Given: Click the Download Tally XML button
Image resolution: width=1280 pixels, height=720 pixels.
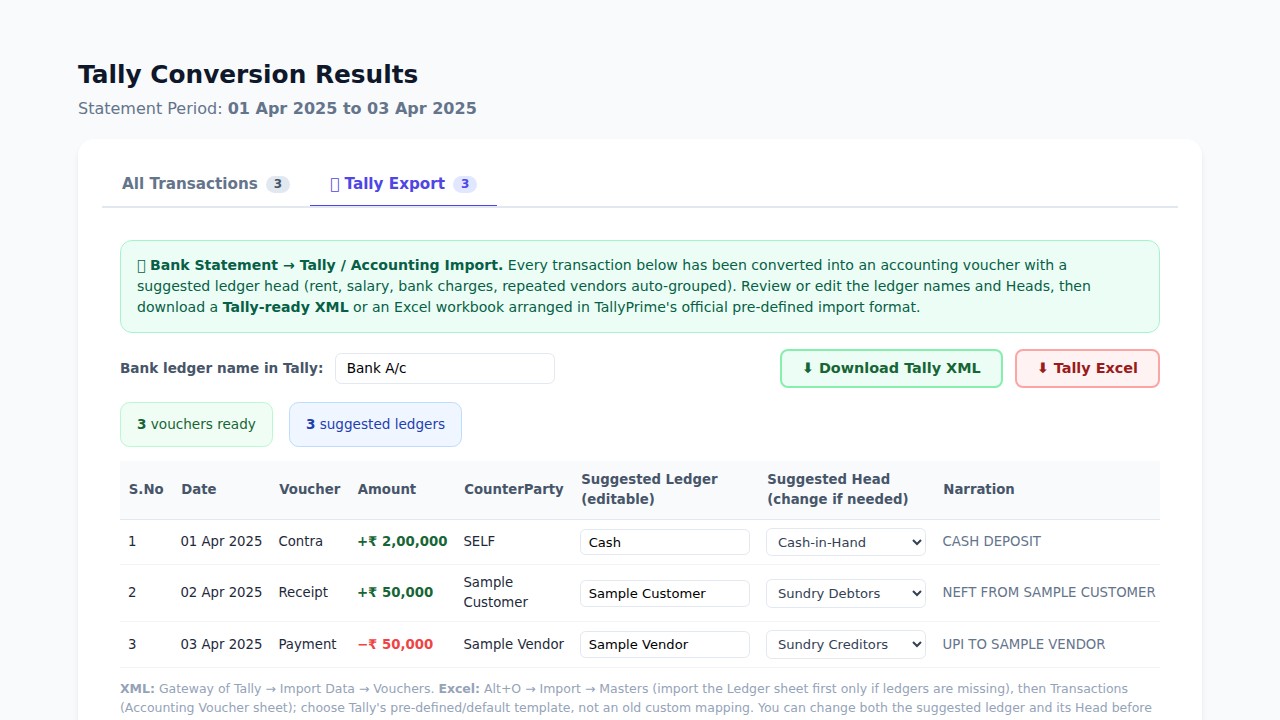Looking at the screenshot, I should pos(891,368).
